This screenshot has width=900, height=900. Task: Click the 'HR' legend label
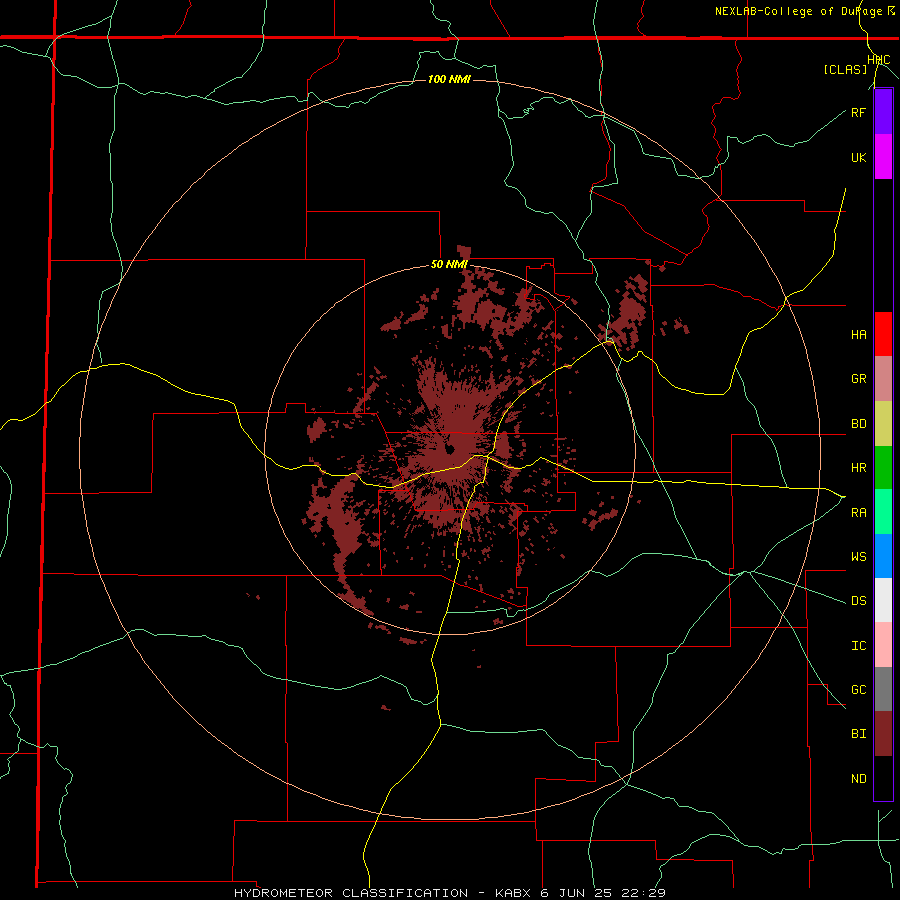pyautogui.click(x=858, y=468)
